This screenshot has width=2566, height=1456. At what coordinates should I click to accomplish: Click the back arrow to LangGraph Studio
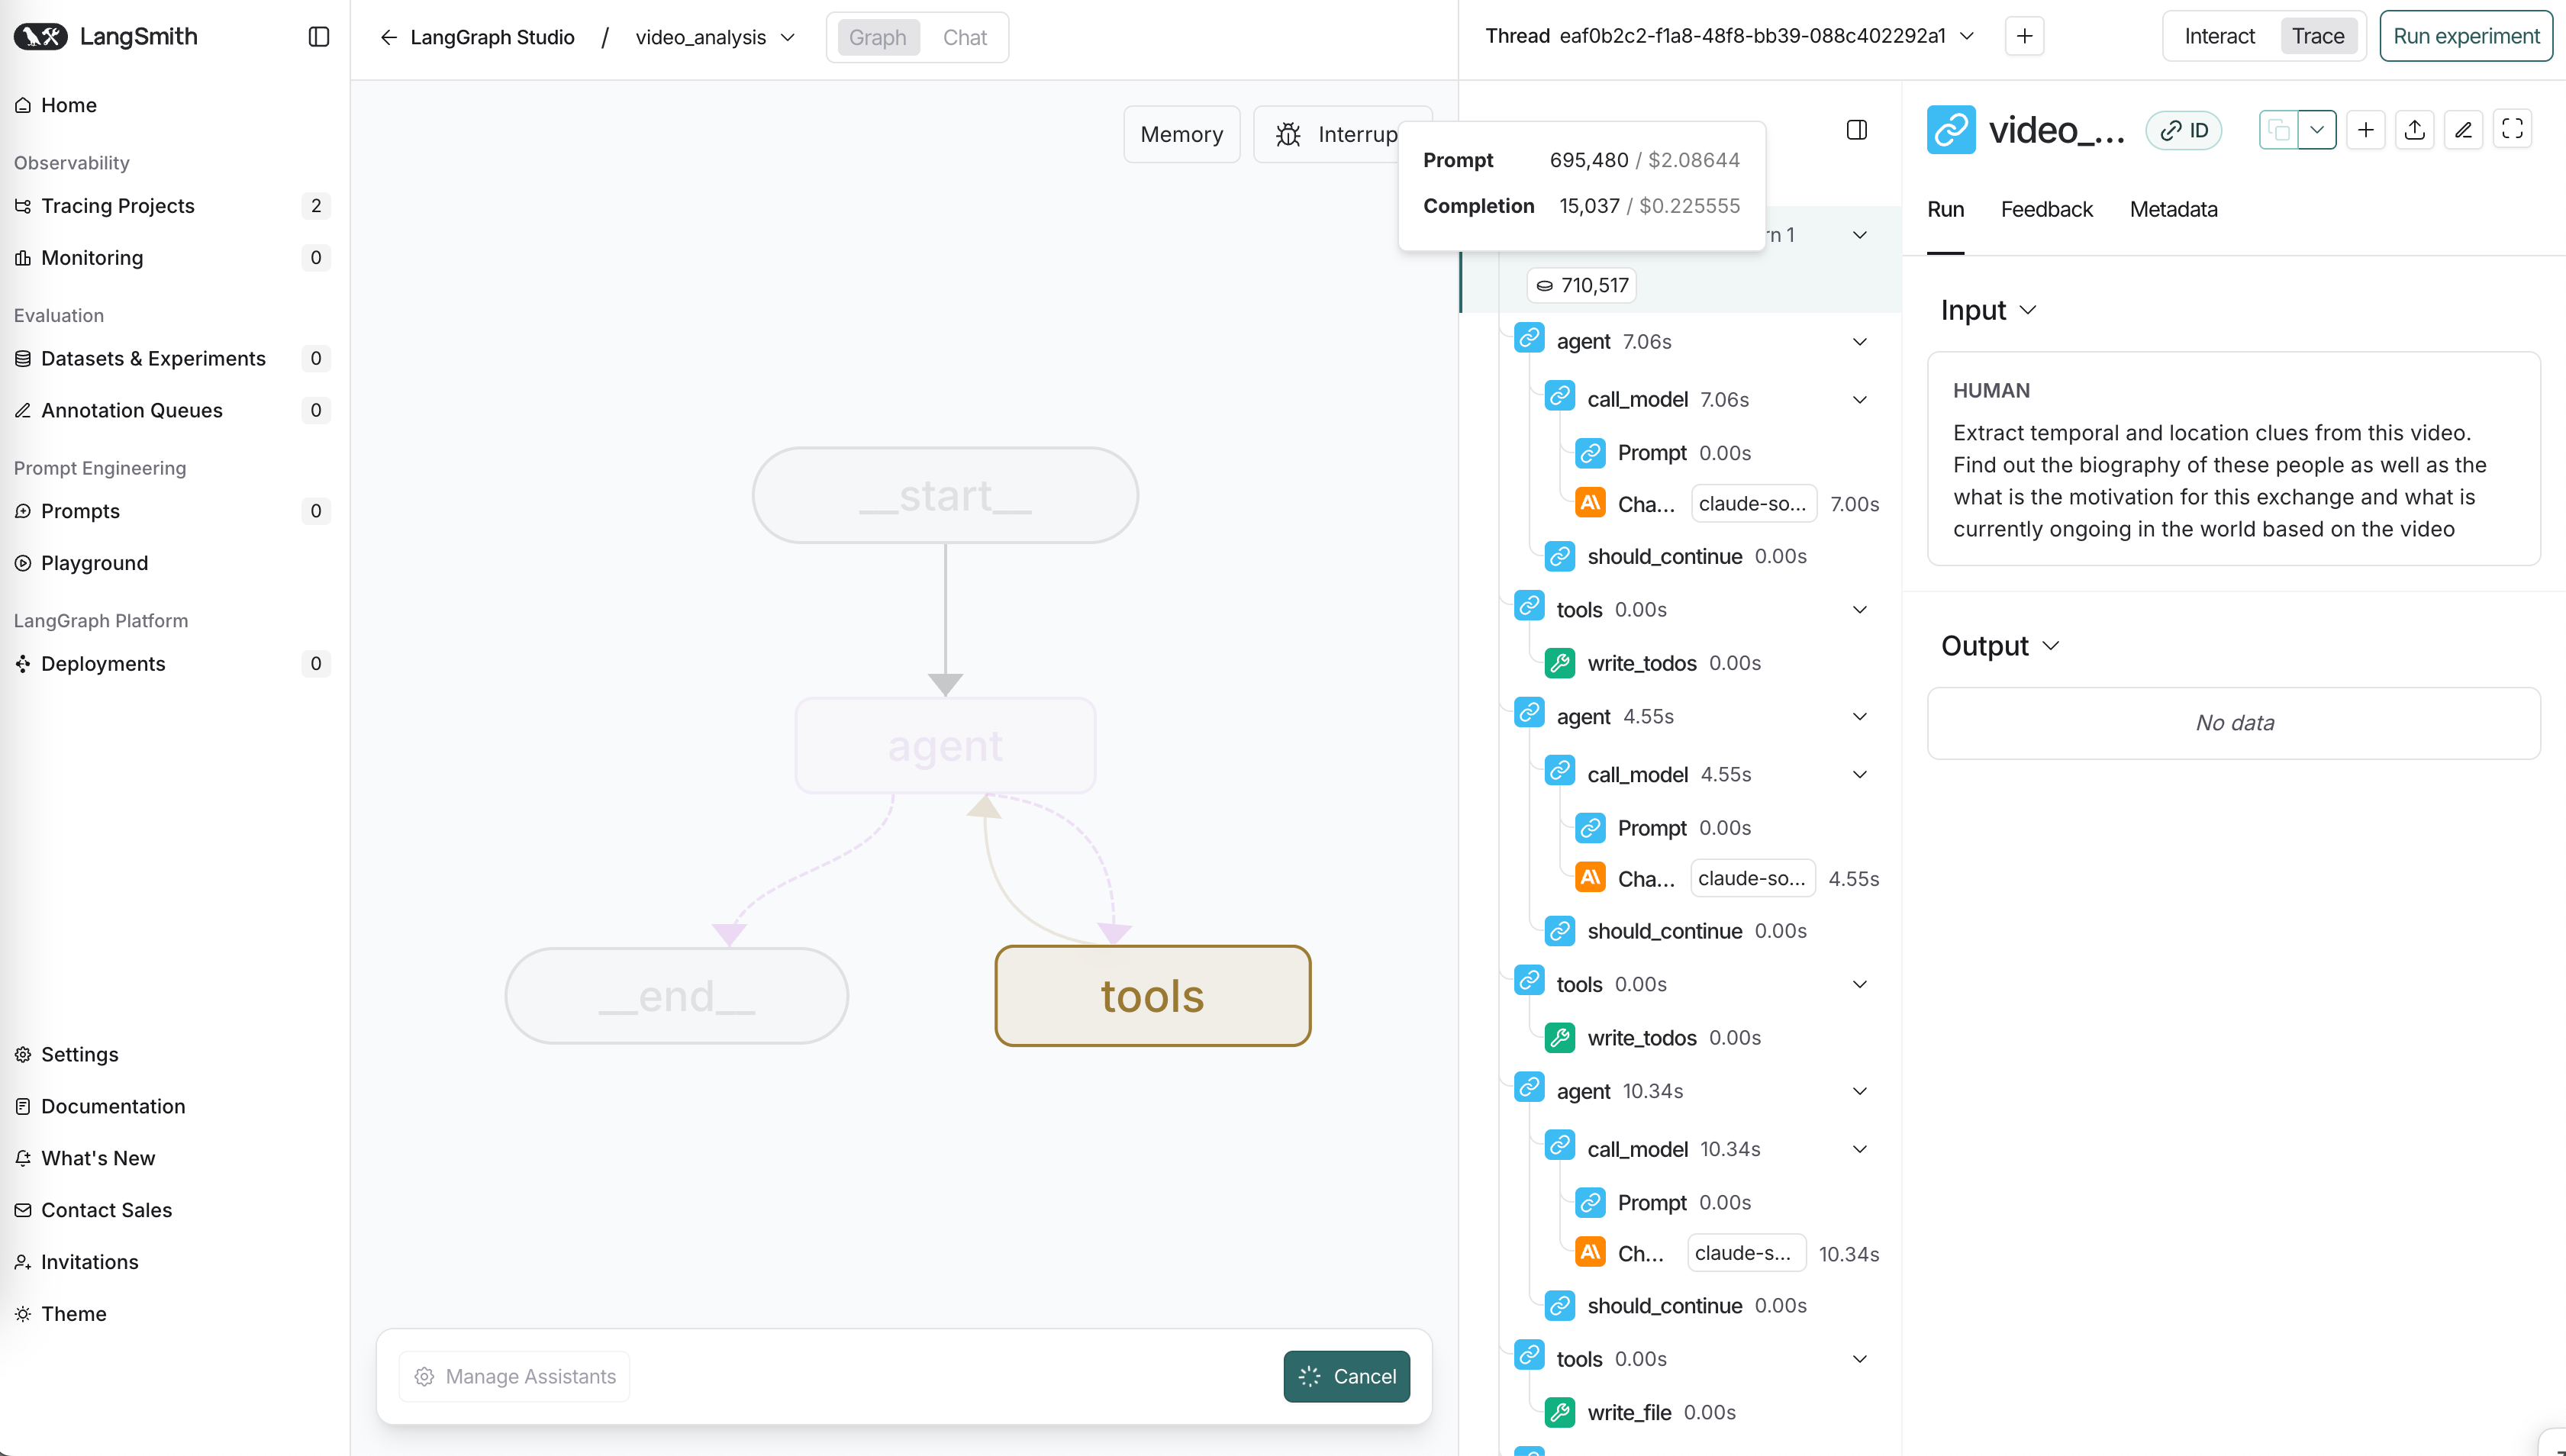click(389, 37)
